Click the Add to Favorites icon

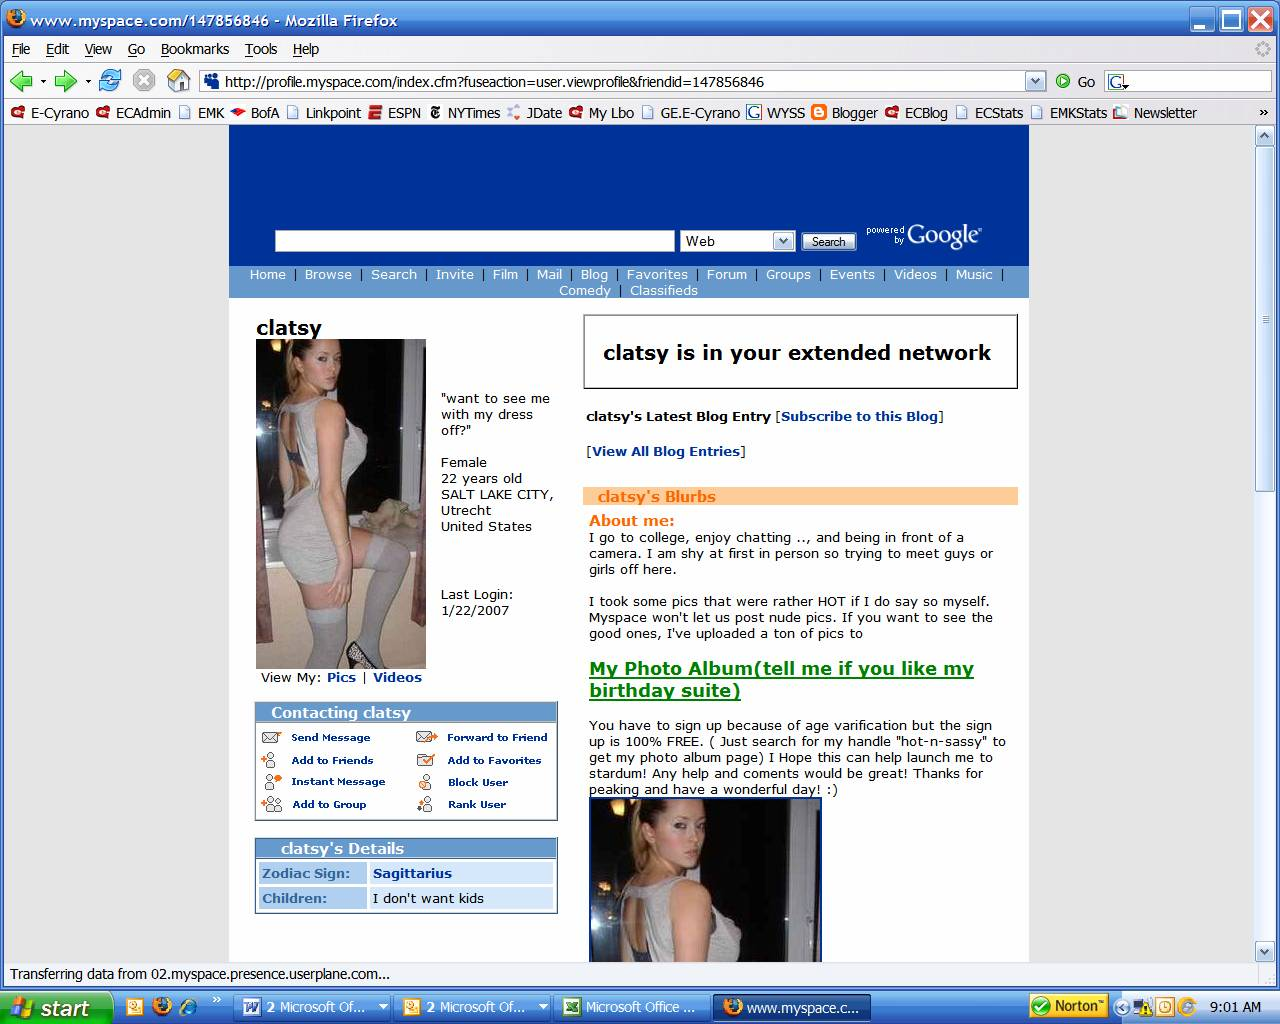pyautogui.click(x=426, y=760)
